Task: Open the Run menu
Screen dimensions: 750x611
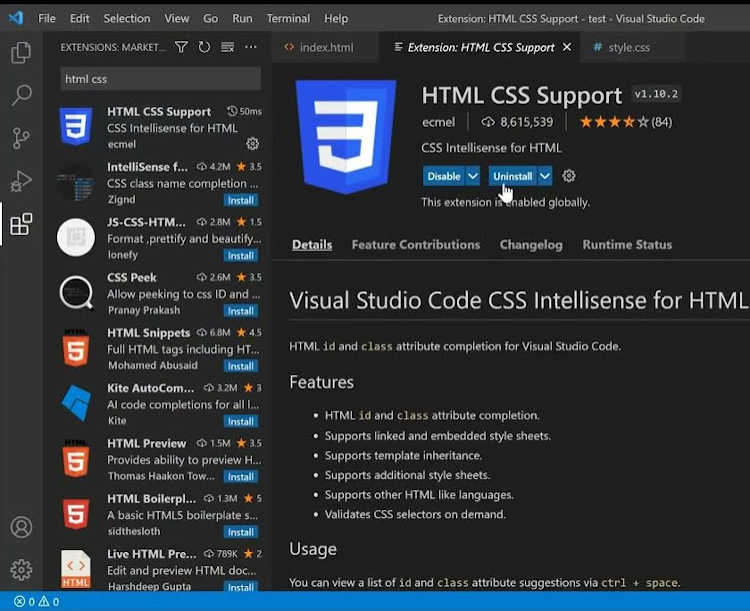Action: [242, 19]
